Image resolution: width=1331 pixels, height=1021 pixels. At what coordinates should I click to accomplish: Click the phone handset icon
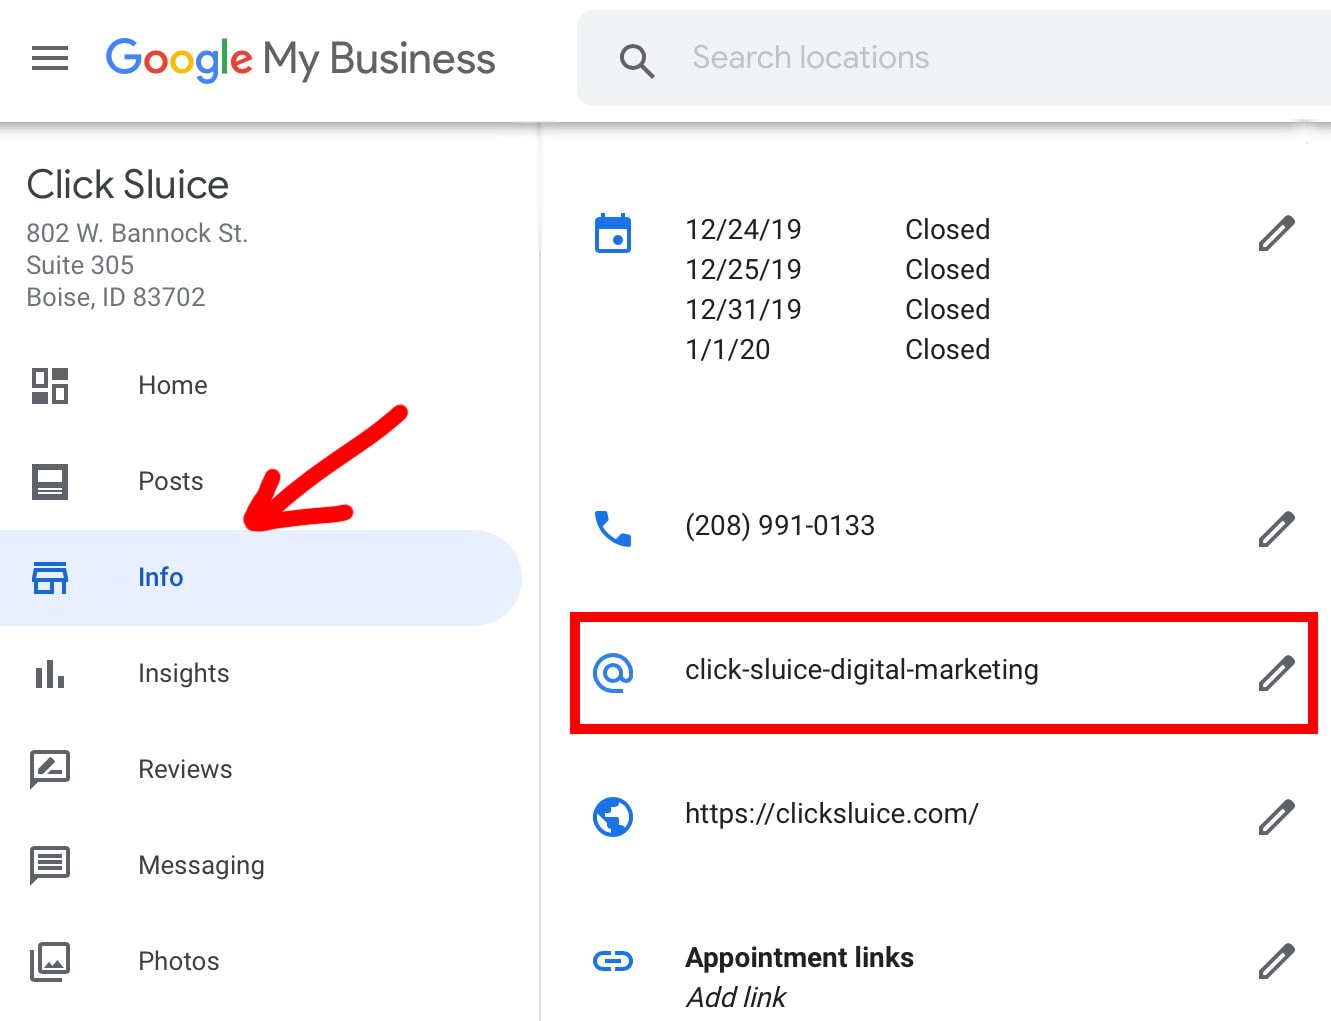pos(613,529)
